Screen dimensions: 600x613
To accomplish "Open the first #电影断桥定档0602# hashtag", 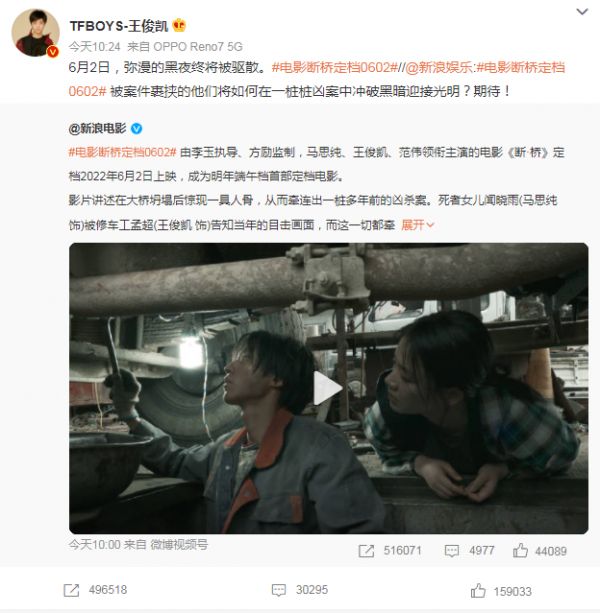I will (335, 68).
